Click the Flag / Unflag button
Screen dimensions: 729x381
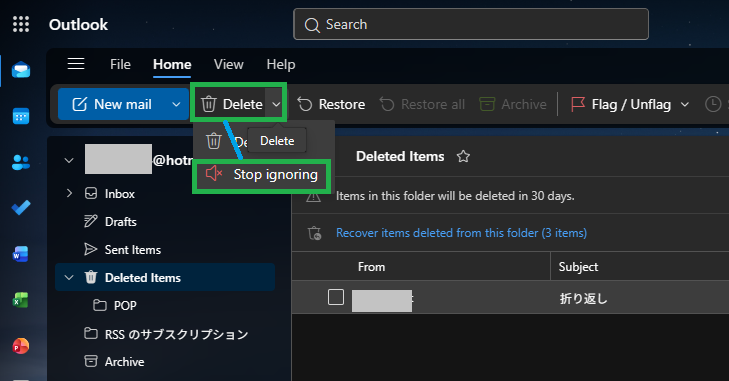[621, 104]
